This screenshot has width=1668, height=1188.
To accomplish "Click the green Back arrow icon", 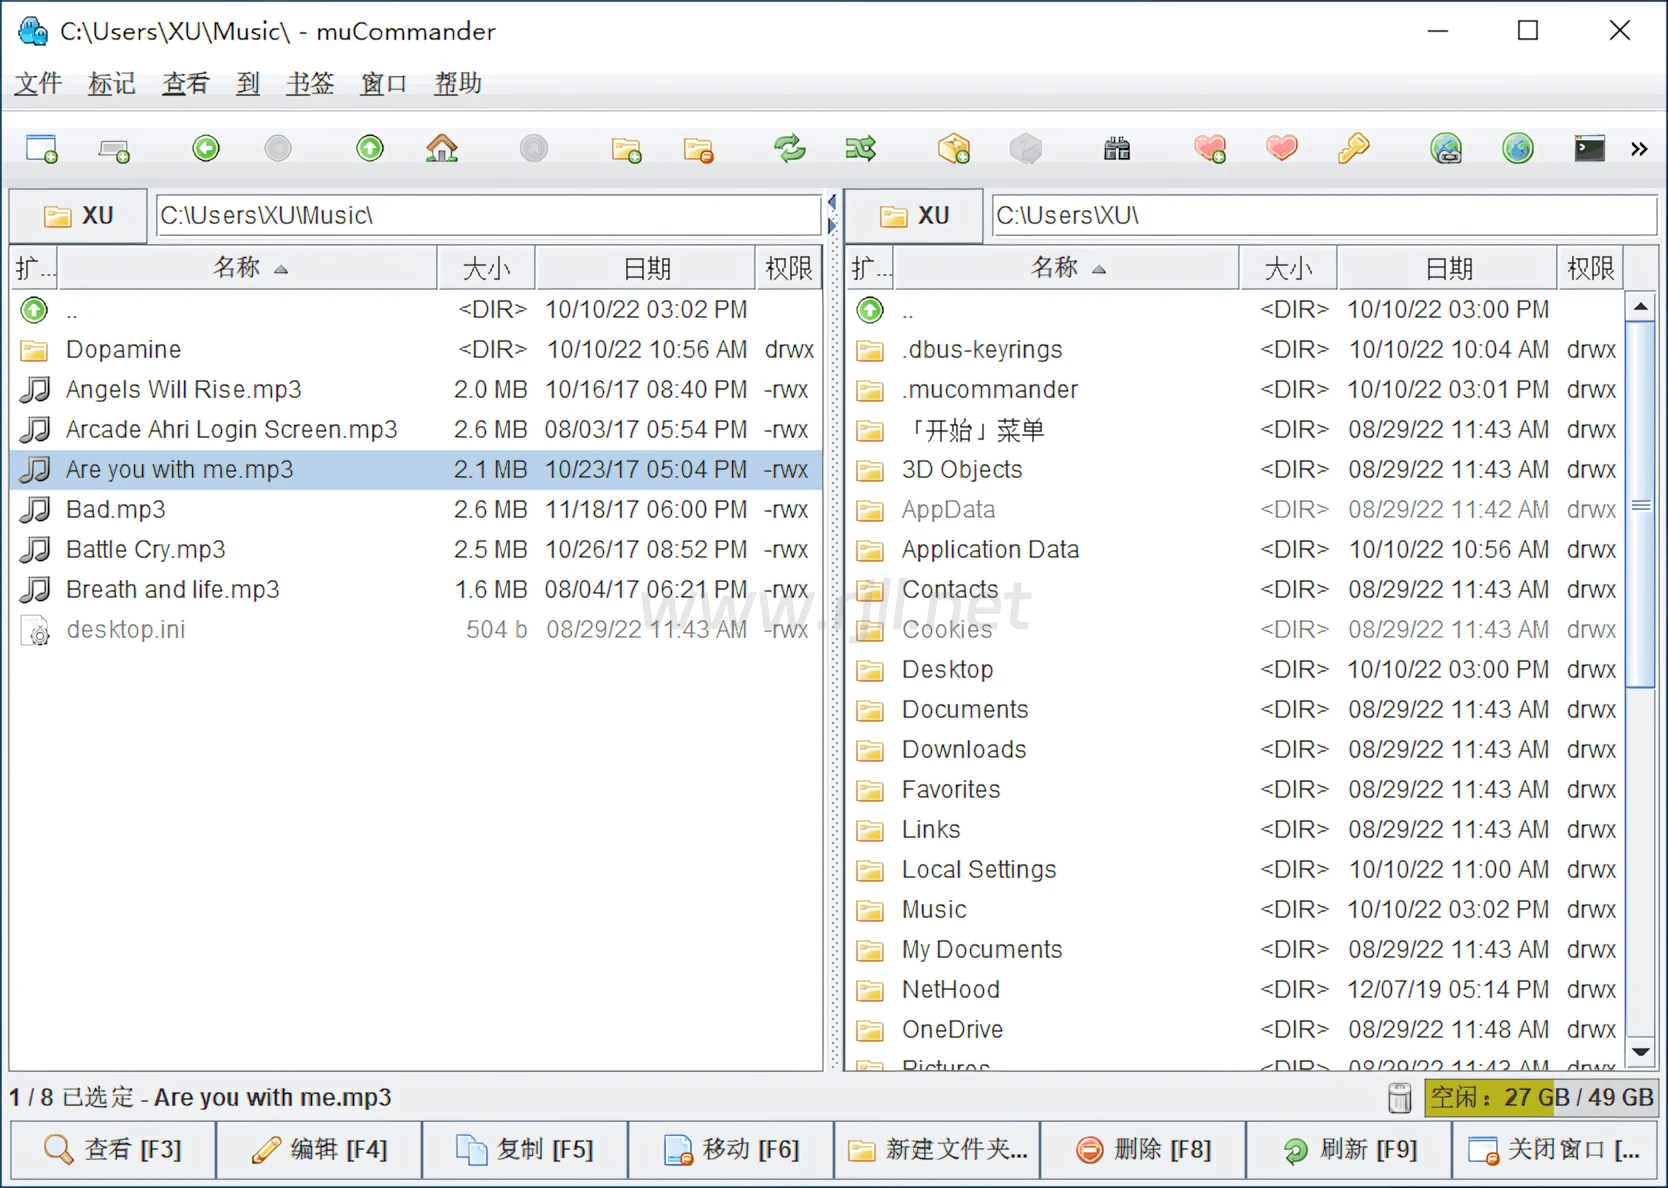I will click(x=206, y=149).
